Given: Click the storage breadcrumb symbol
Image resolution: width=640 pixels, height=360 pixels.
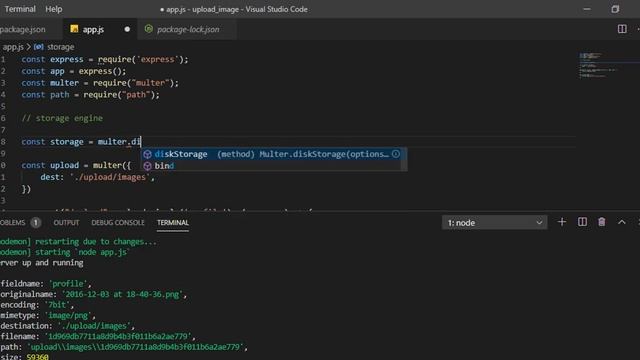Looking at the screenshot, I should click(60, 47).
